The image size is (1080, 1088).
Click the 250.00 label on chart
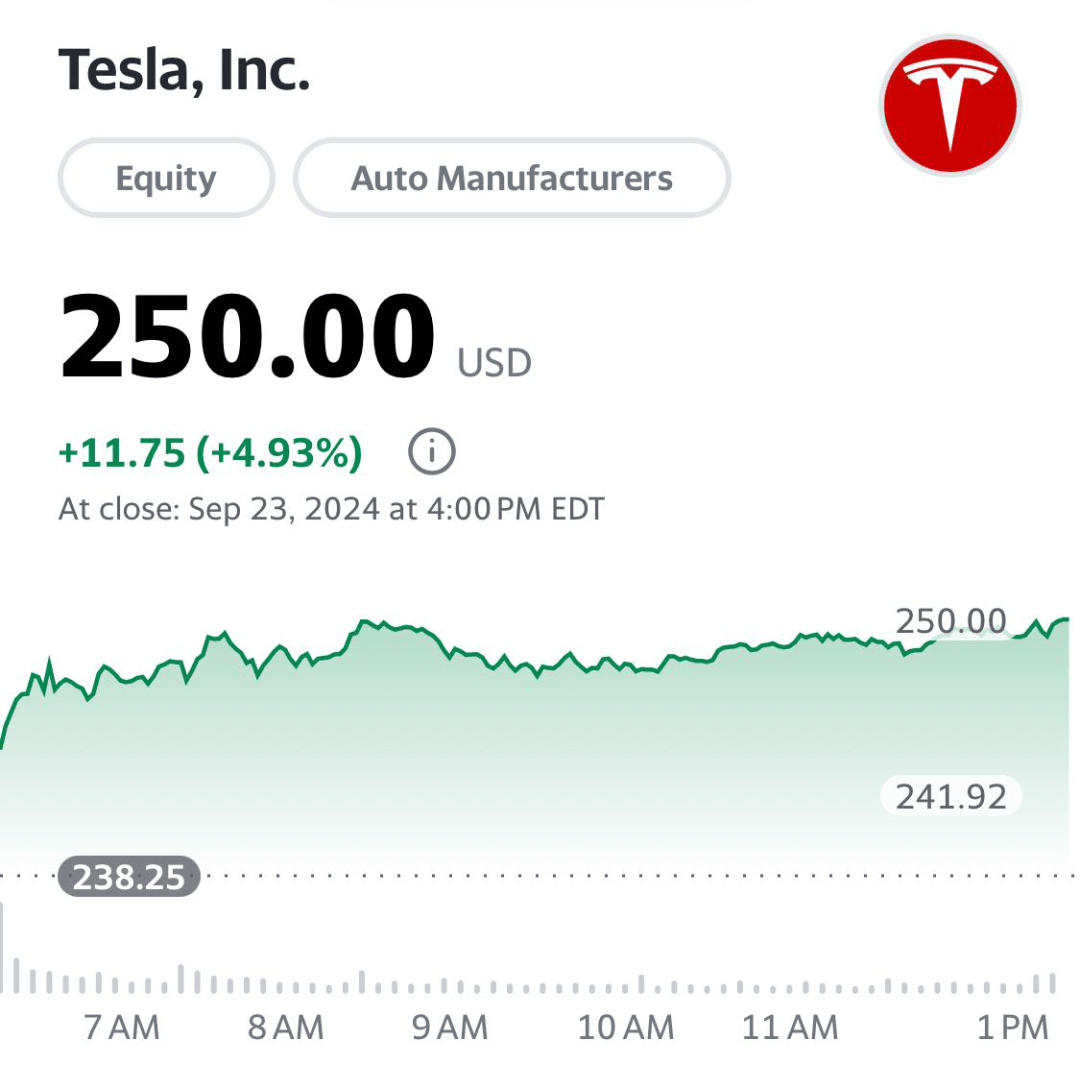click(x=951, y=620)
